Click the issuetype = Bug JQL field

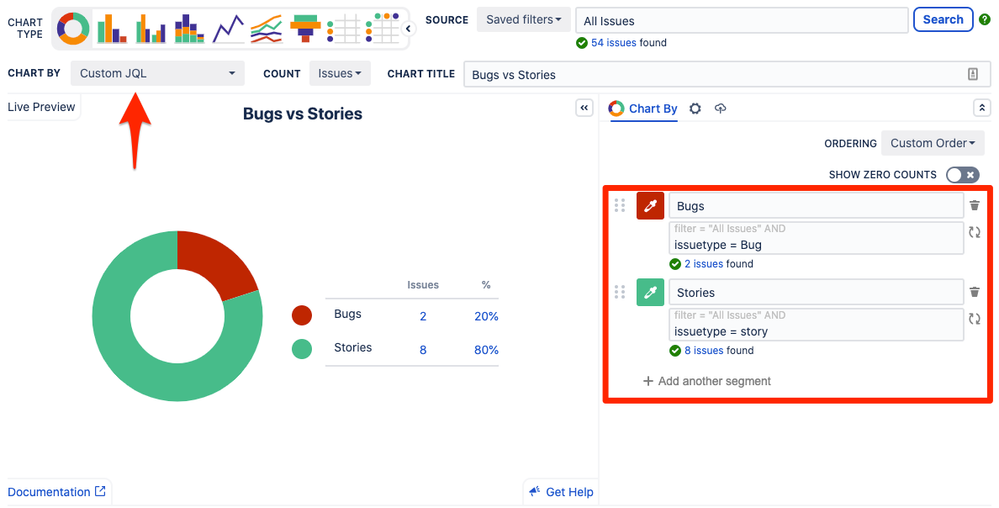816,238
